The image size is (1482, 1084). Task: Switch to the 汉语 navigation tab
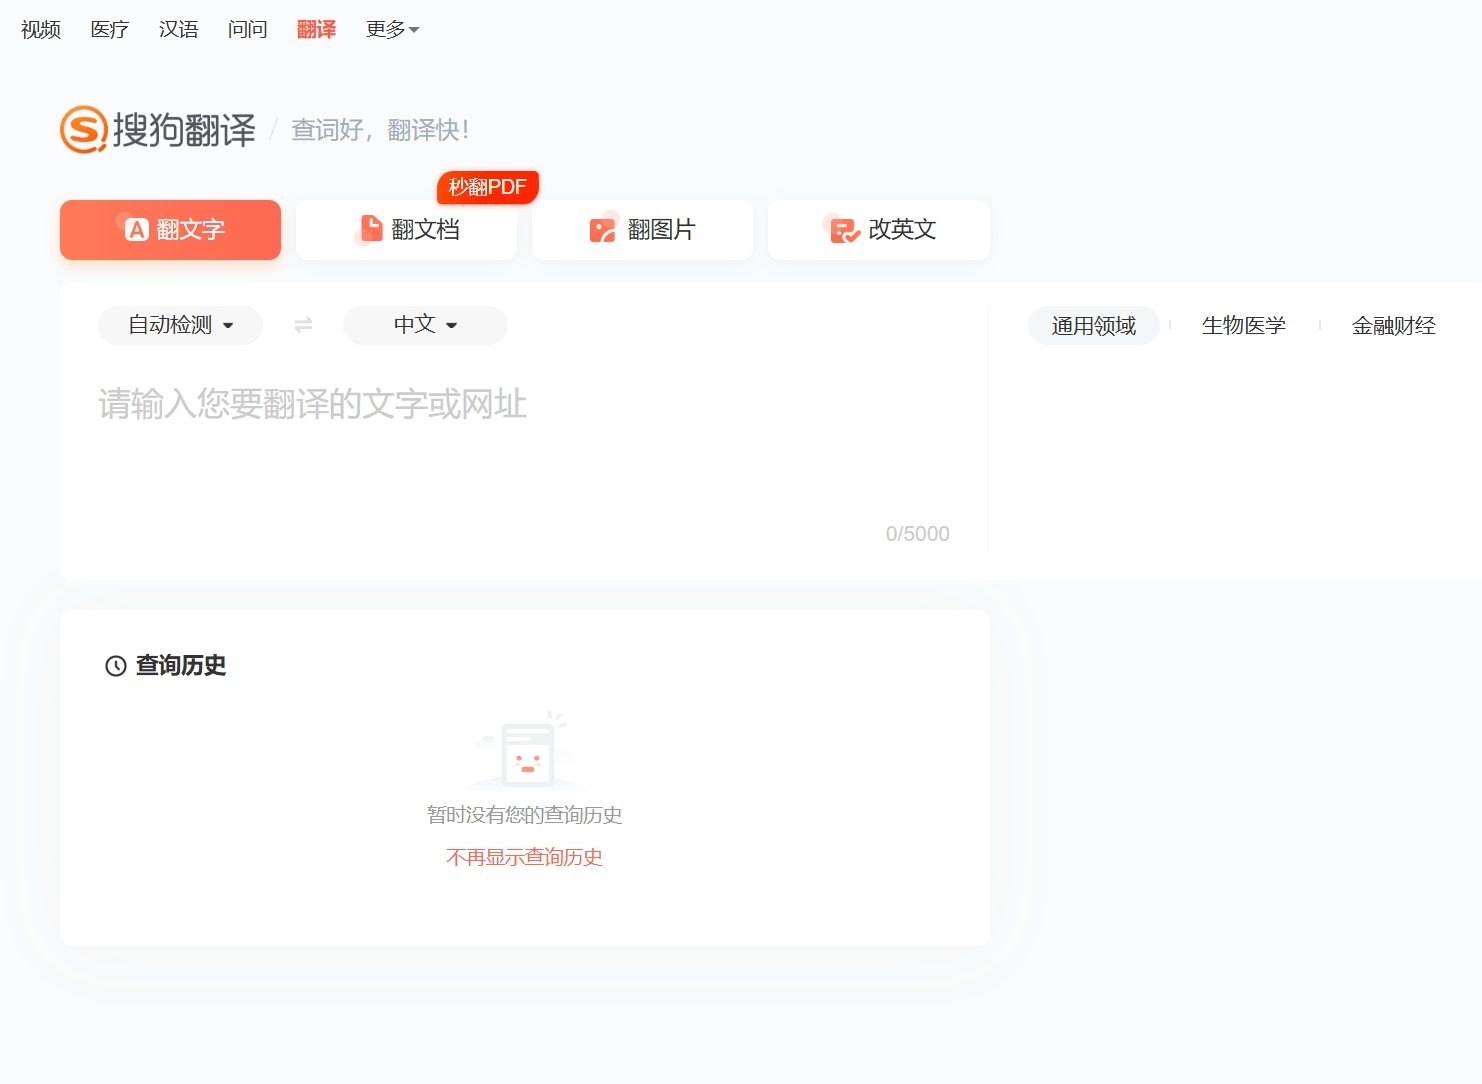(x=177, y=29)
